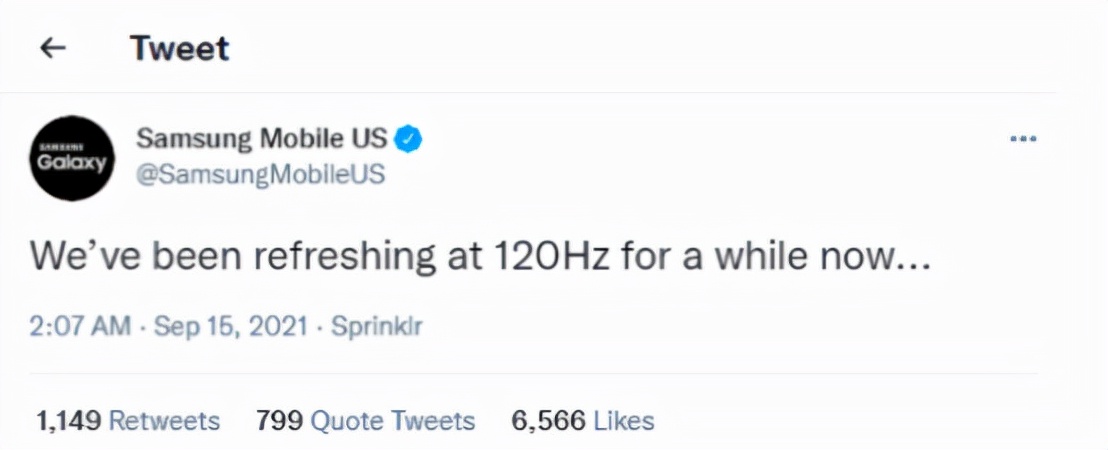
Task: See the Likes label list
Action: (624, 421)
